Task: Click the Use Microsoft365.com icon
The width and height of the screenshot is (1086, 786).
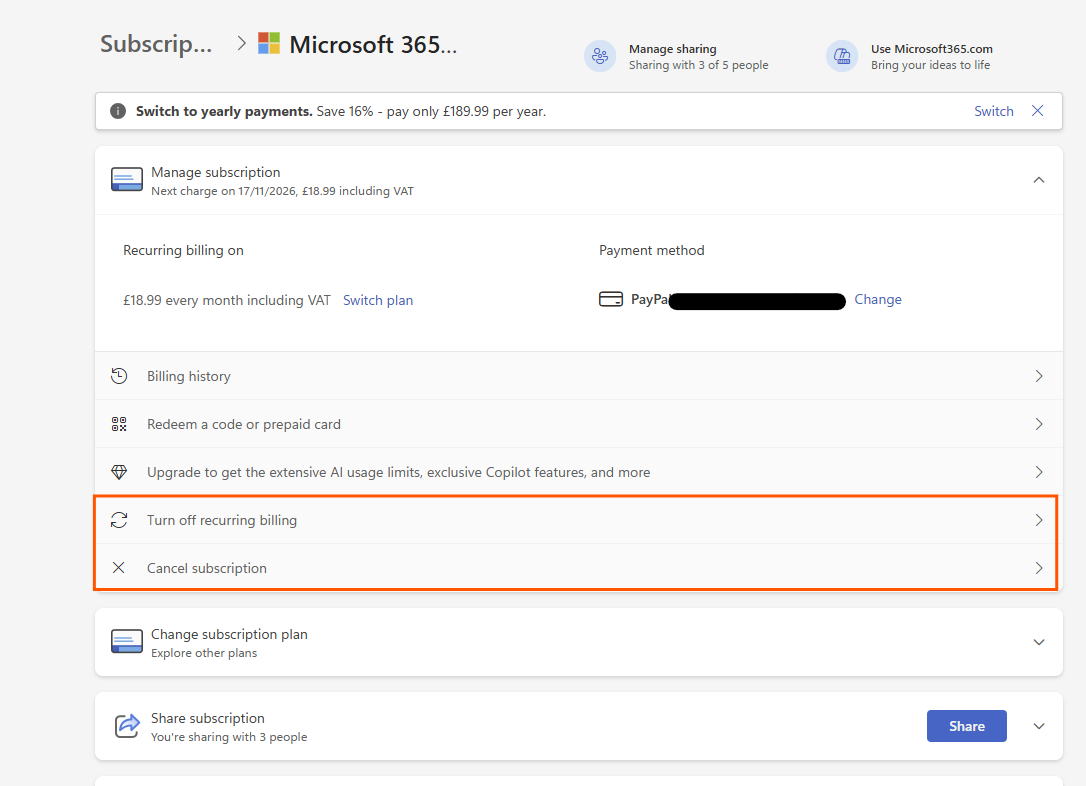Action: 842,56
